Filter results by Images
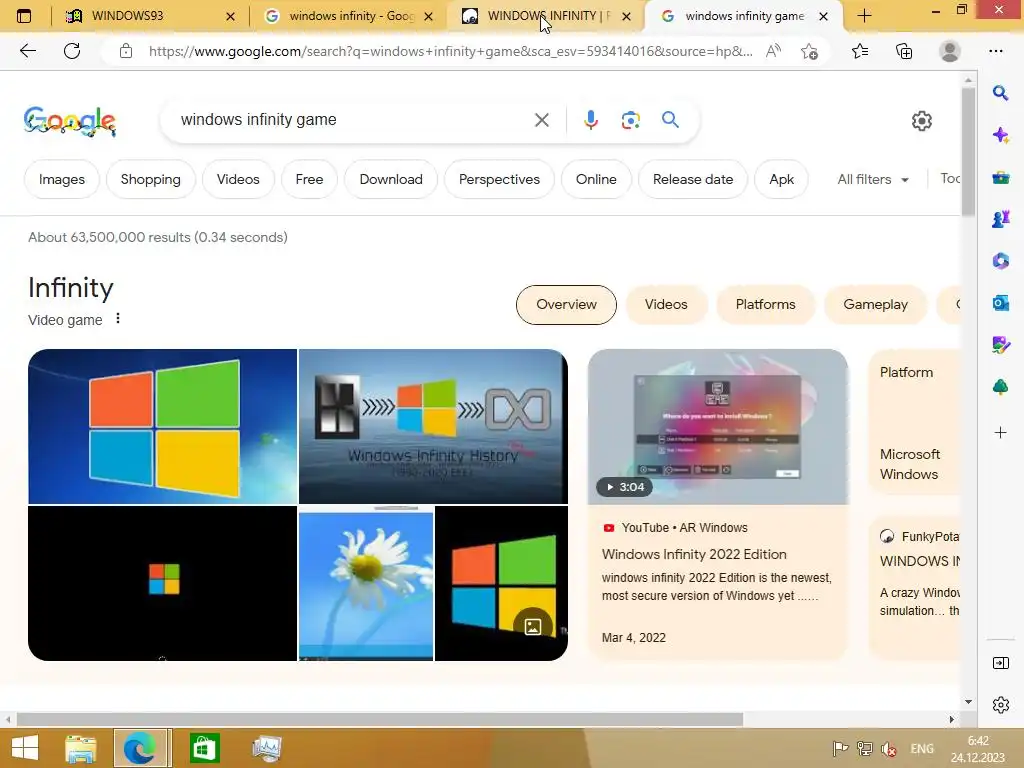 coord(61,179)
